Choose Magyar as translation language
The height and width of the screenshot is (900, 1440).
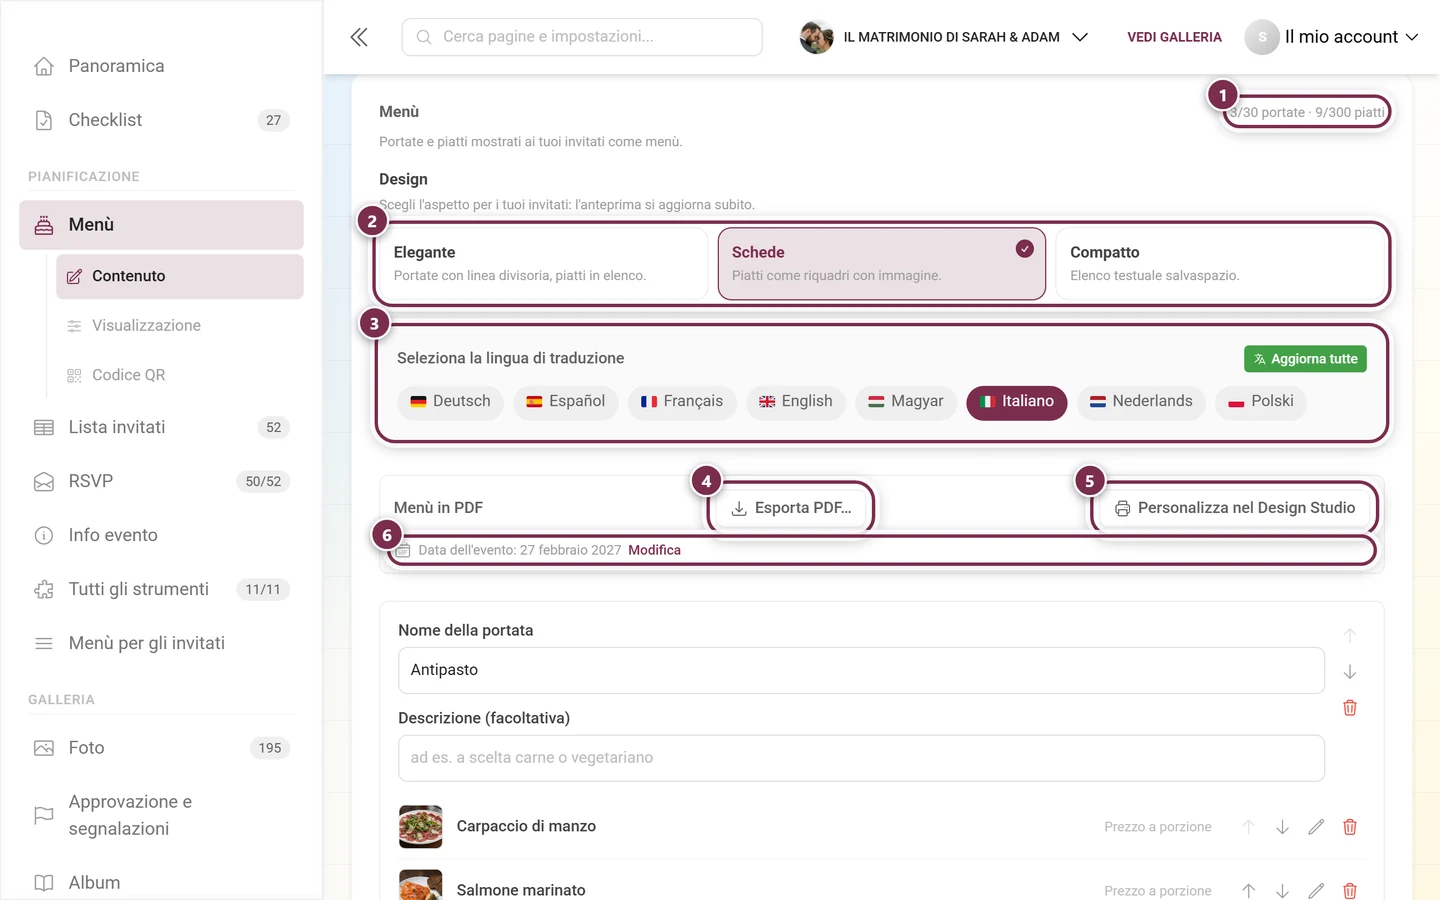coord(906,402)
